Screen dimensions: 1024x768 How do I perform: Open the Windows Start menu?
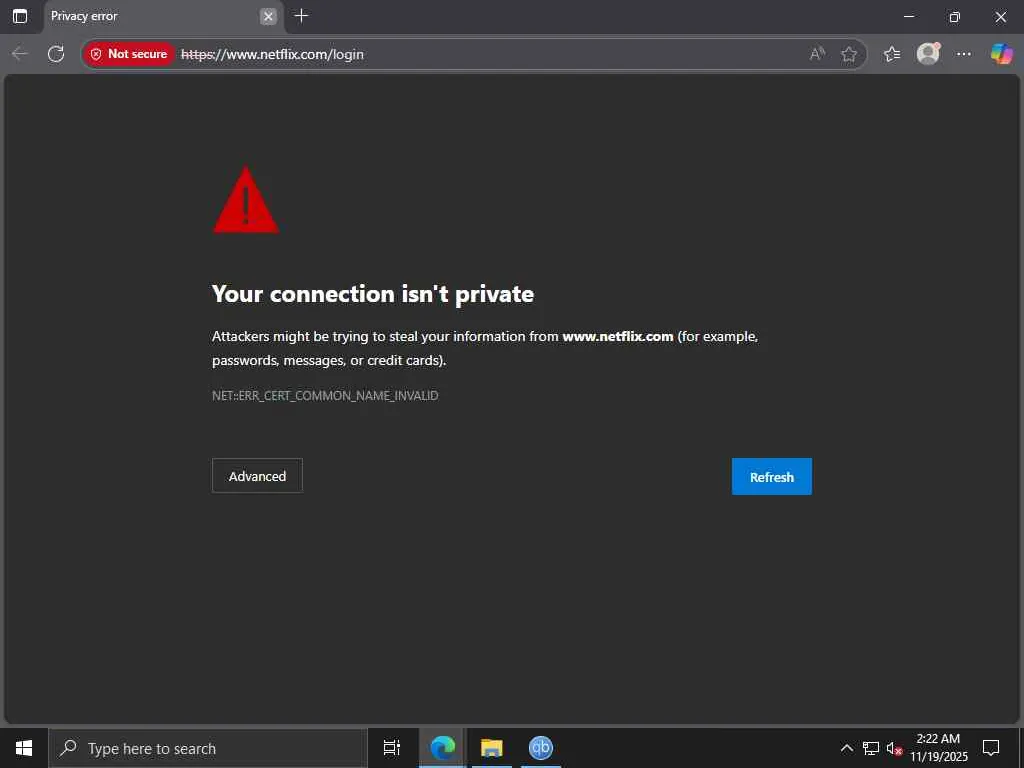tap(24, 748)
